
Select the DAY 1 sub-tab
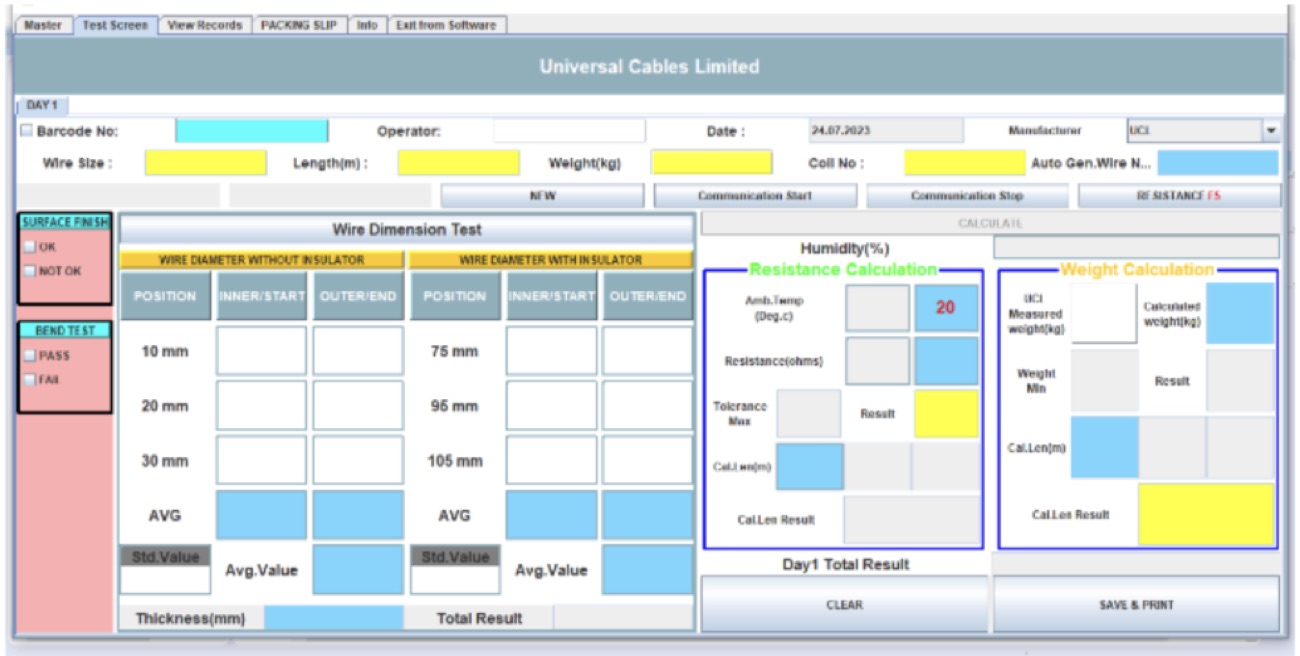42,105
